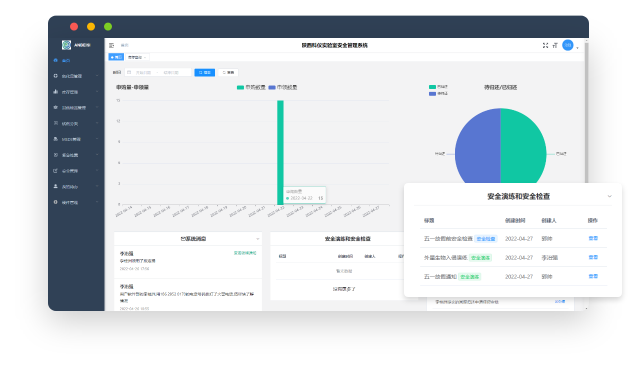This screenshot has width=637, height=369.
Task: Click the font size icon in the top bar
Action: pos(555,46)
